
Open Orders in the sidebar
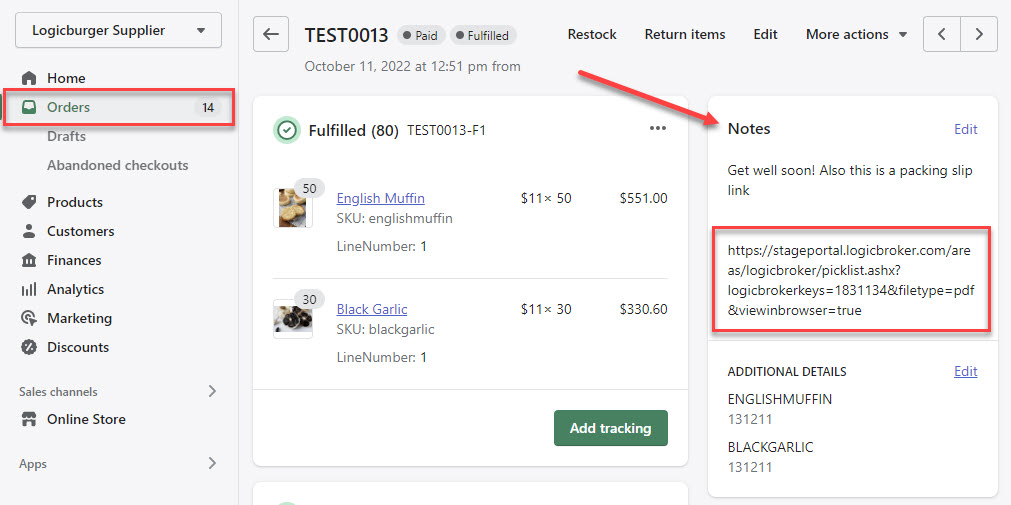(69, 107)
